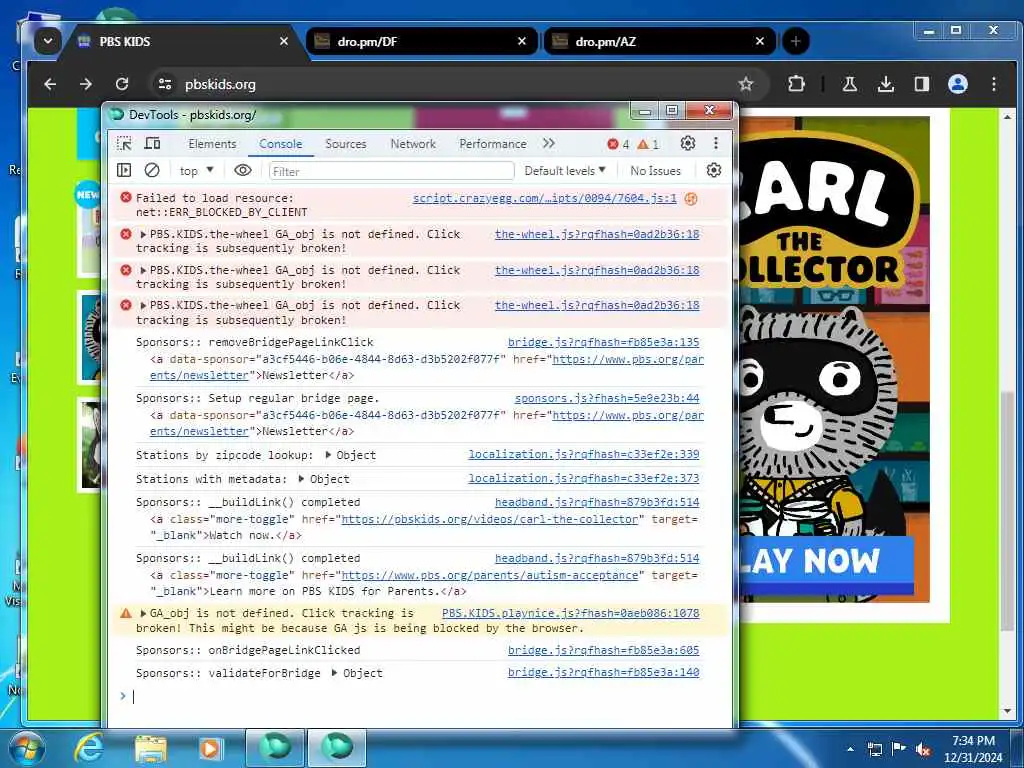Open Chrome Labs flask icon
The height and width of the screenshot is (768, 1024).
pos(850,84)
